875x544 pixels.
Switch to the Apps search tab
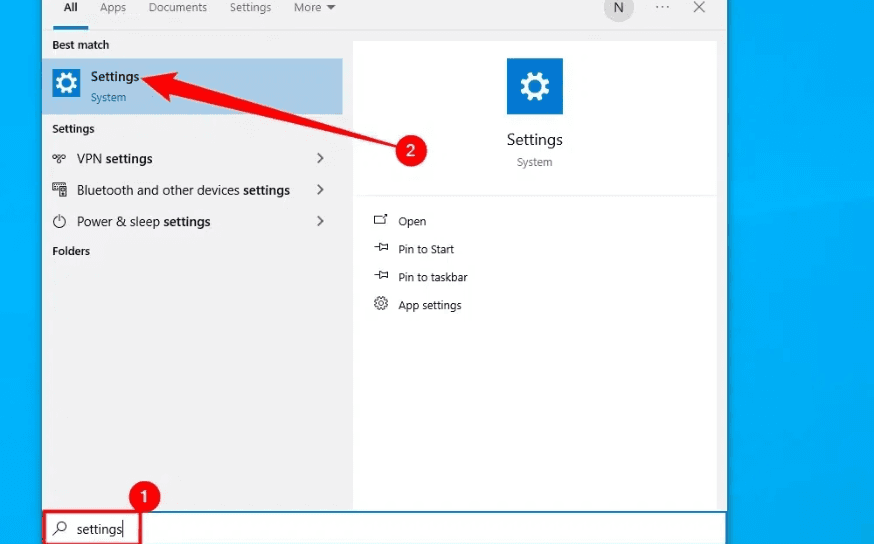pos(113,8)
